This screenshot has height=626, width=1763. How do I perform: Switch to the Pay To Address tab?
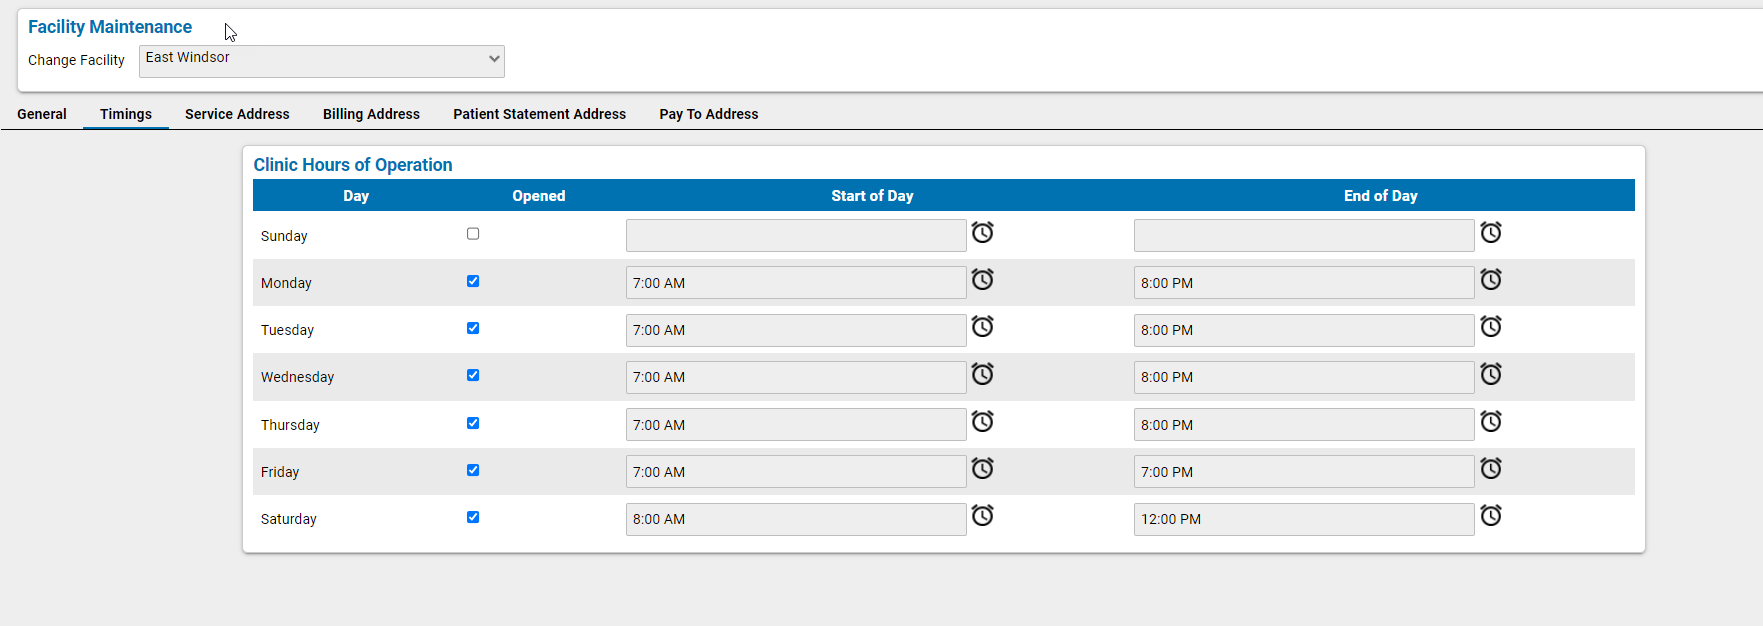tap(708, 113)
